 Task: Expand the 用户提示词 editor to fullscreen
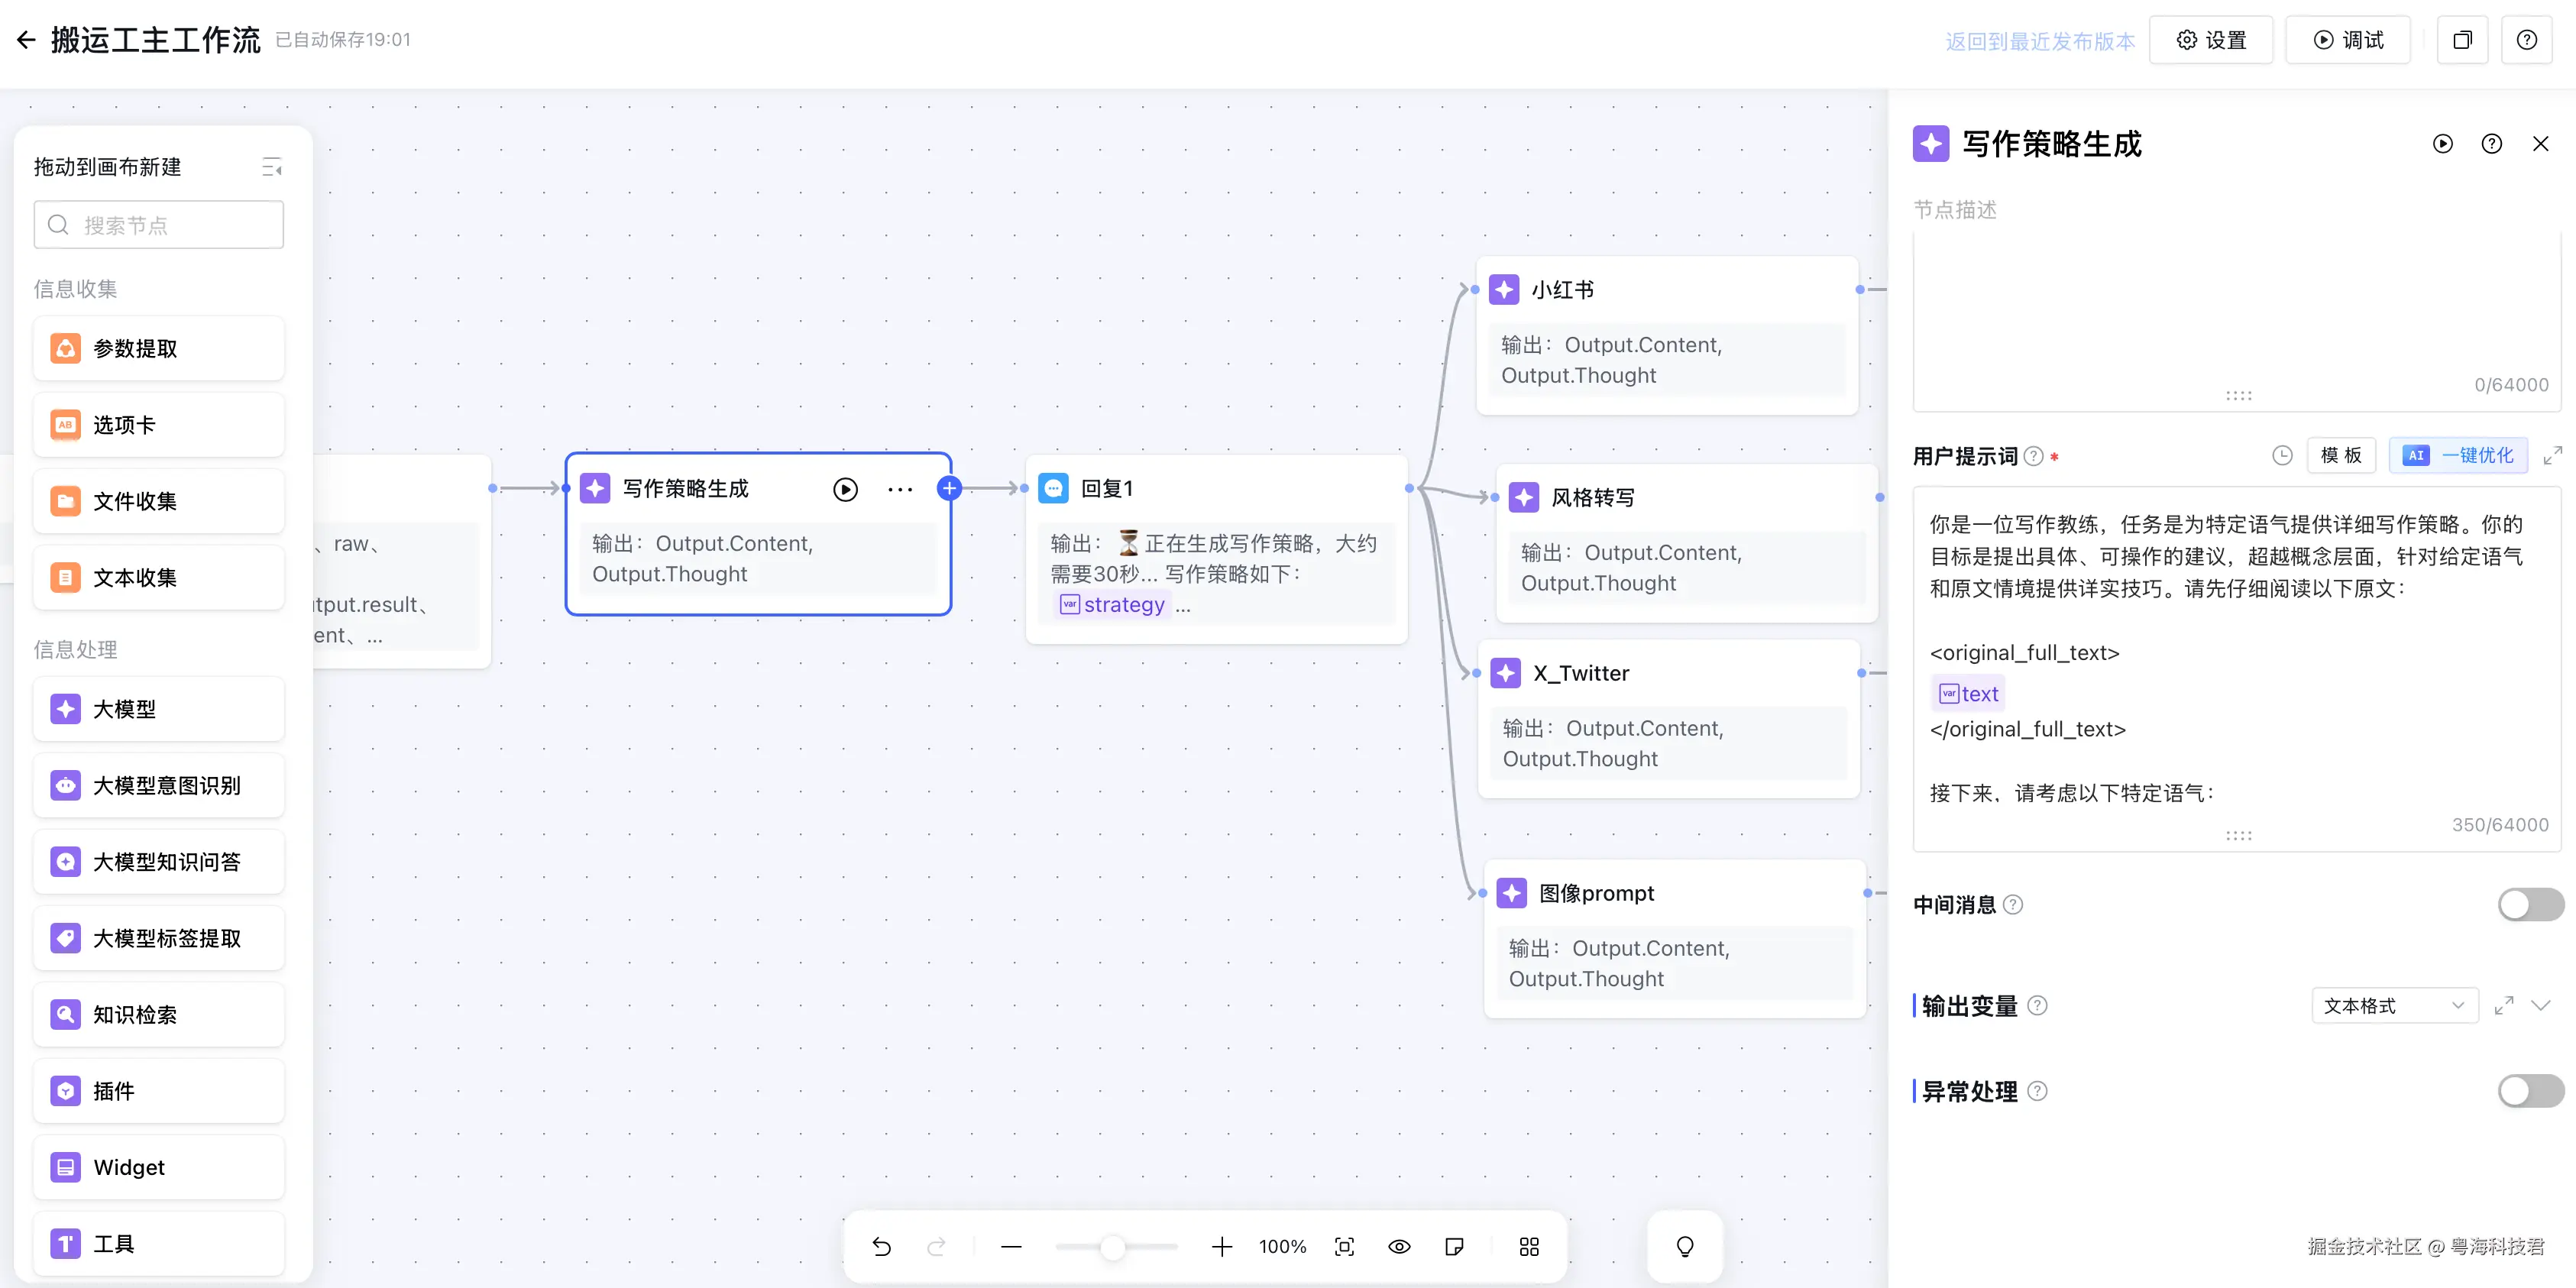(2553, 456)
